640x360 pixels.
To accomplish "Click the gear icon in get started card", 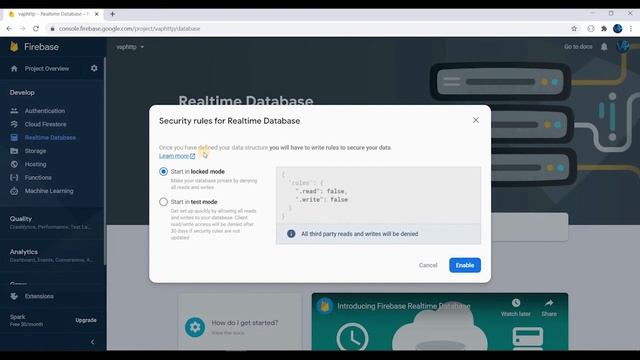I will [x=195, y=327].
